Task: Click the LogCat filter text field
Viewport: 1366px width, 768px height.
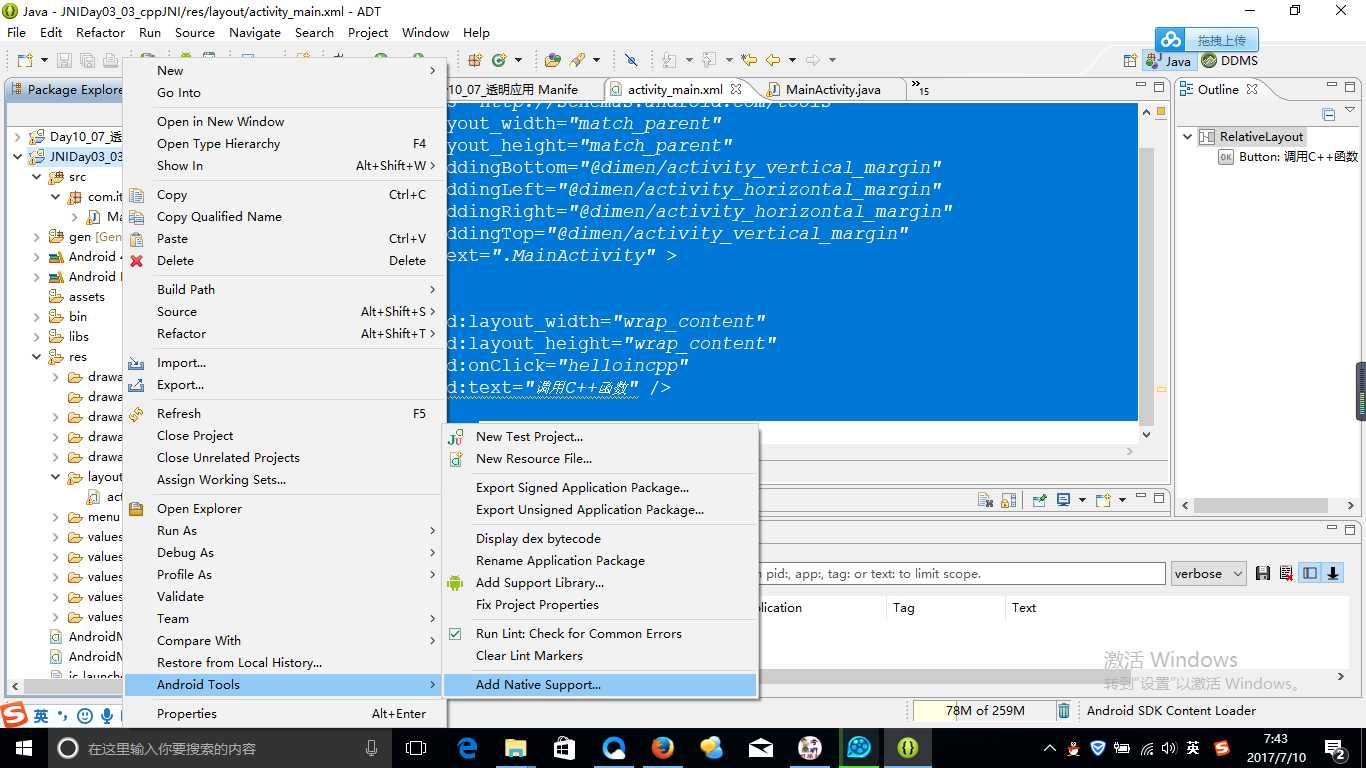Action: 962,574
